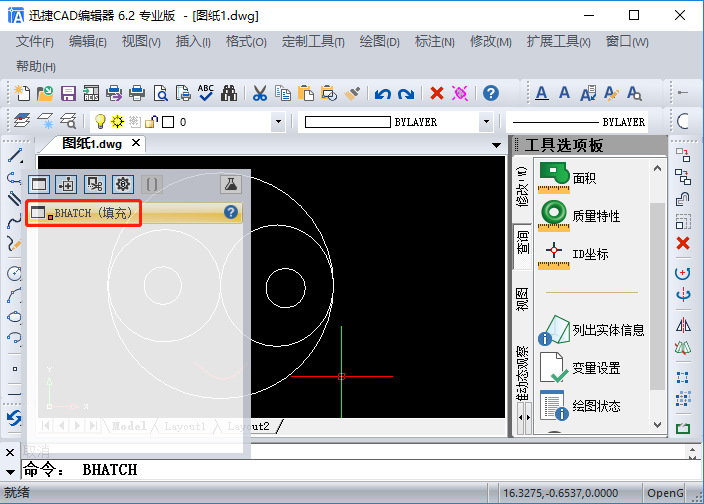
Task: Open the 修改(M) menu
Action: click(490, 42)
